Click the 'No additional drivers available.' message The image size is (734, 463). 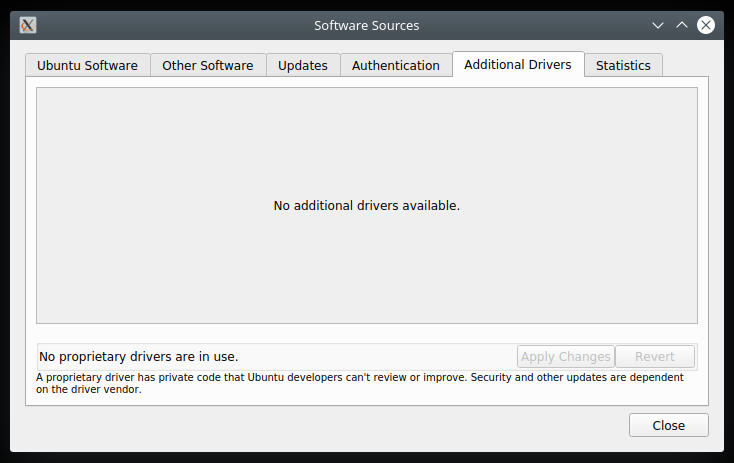coord(367,206)
